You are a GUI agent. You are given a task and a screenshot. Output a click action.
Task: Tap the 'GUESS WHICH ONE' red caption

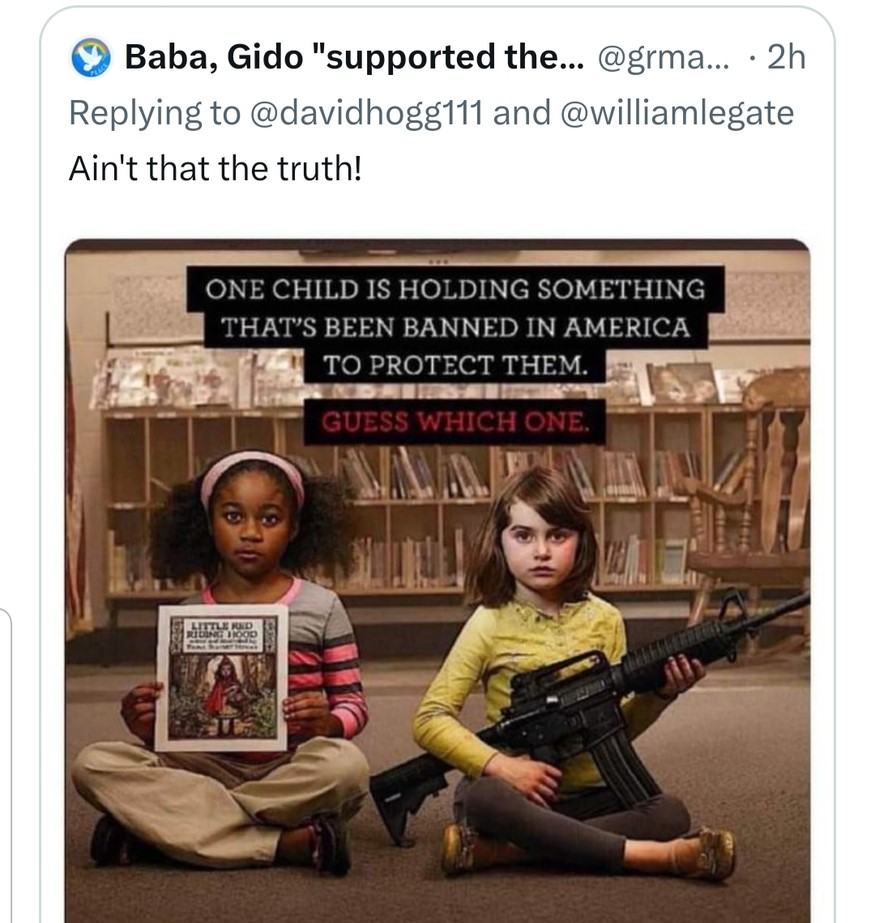[x=455, y=421]
